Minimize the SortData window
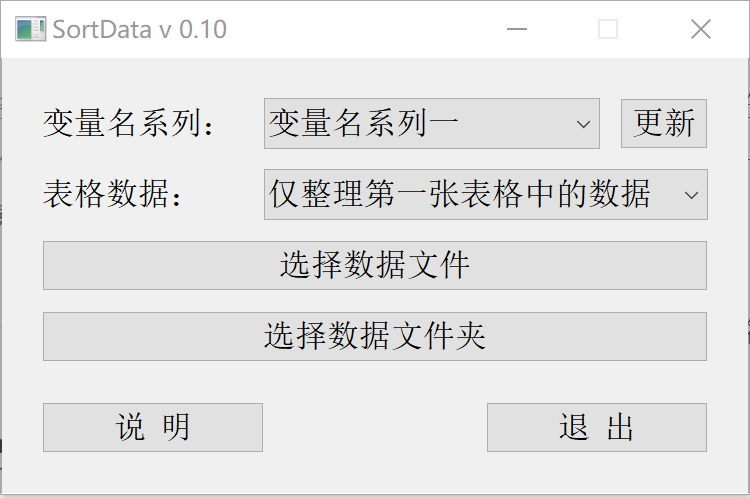The image size is (750, 498). tap(517, 30)
